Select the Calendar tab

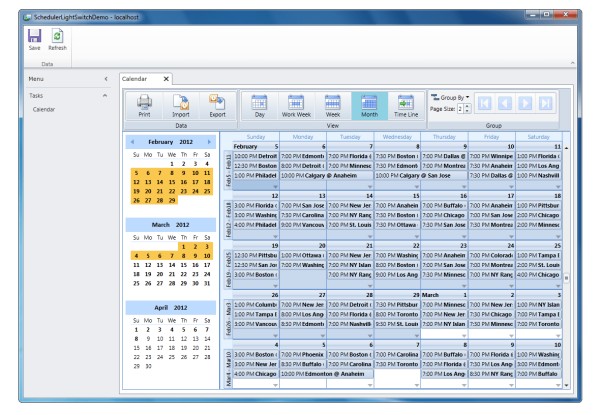[140, 78]
